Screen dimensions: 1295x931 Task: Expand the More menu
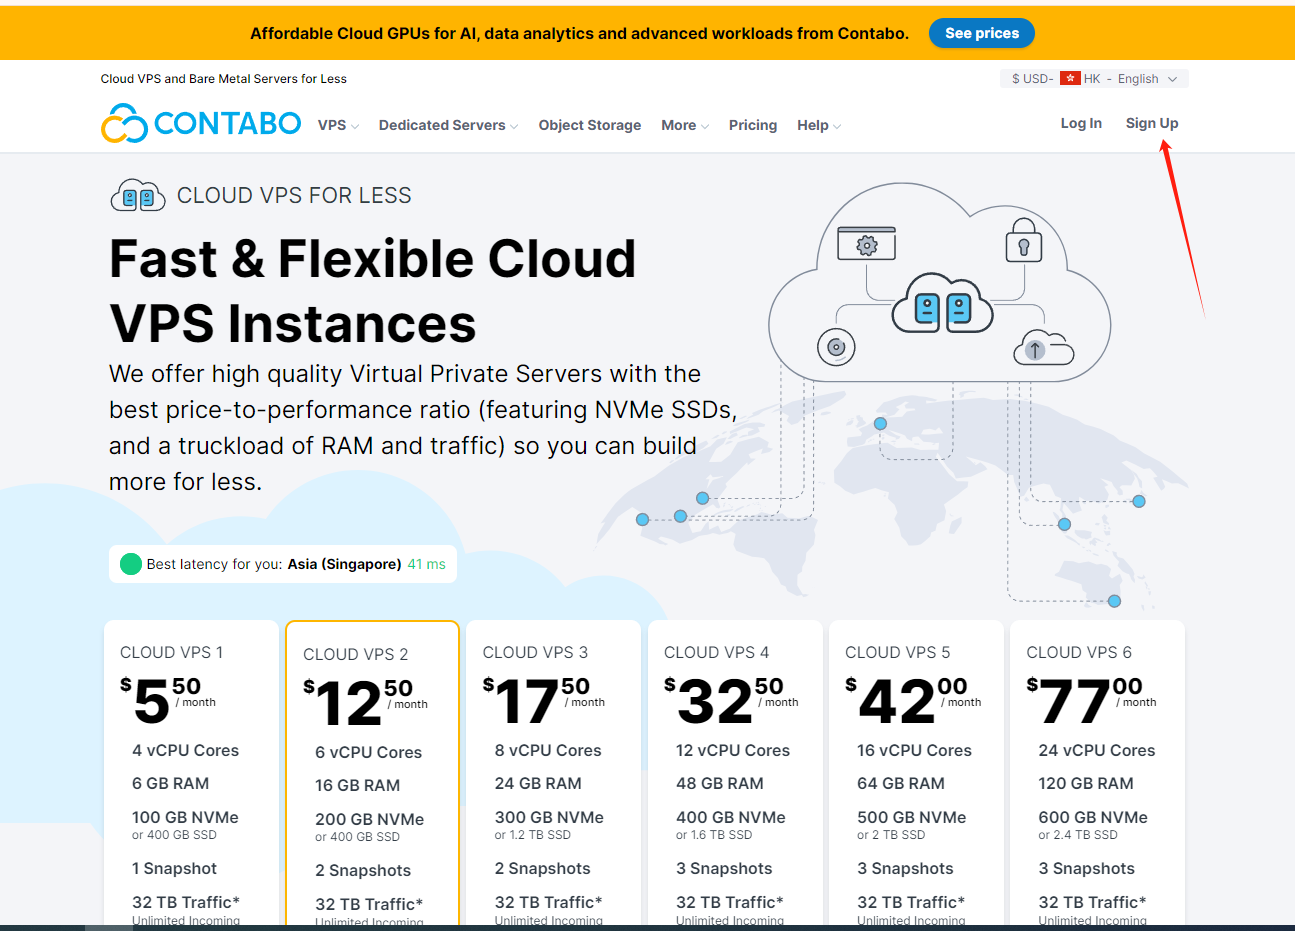tap(685, 125)
